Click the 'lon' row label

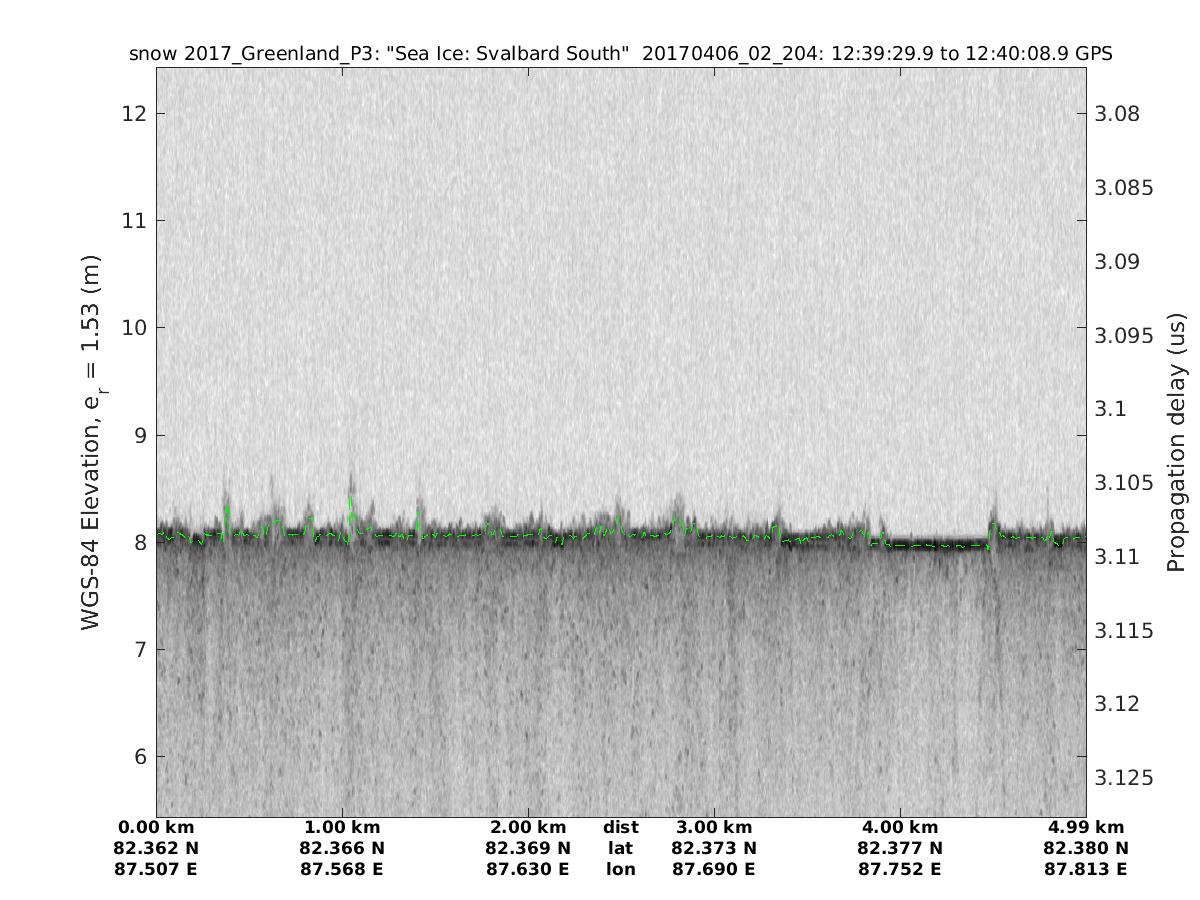pyautogui.click(x=620, y=869)
